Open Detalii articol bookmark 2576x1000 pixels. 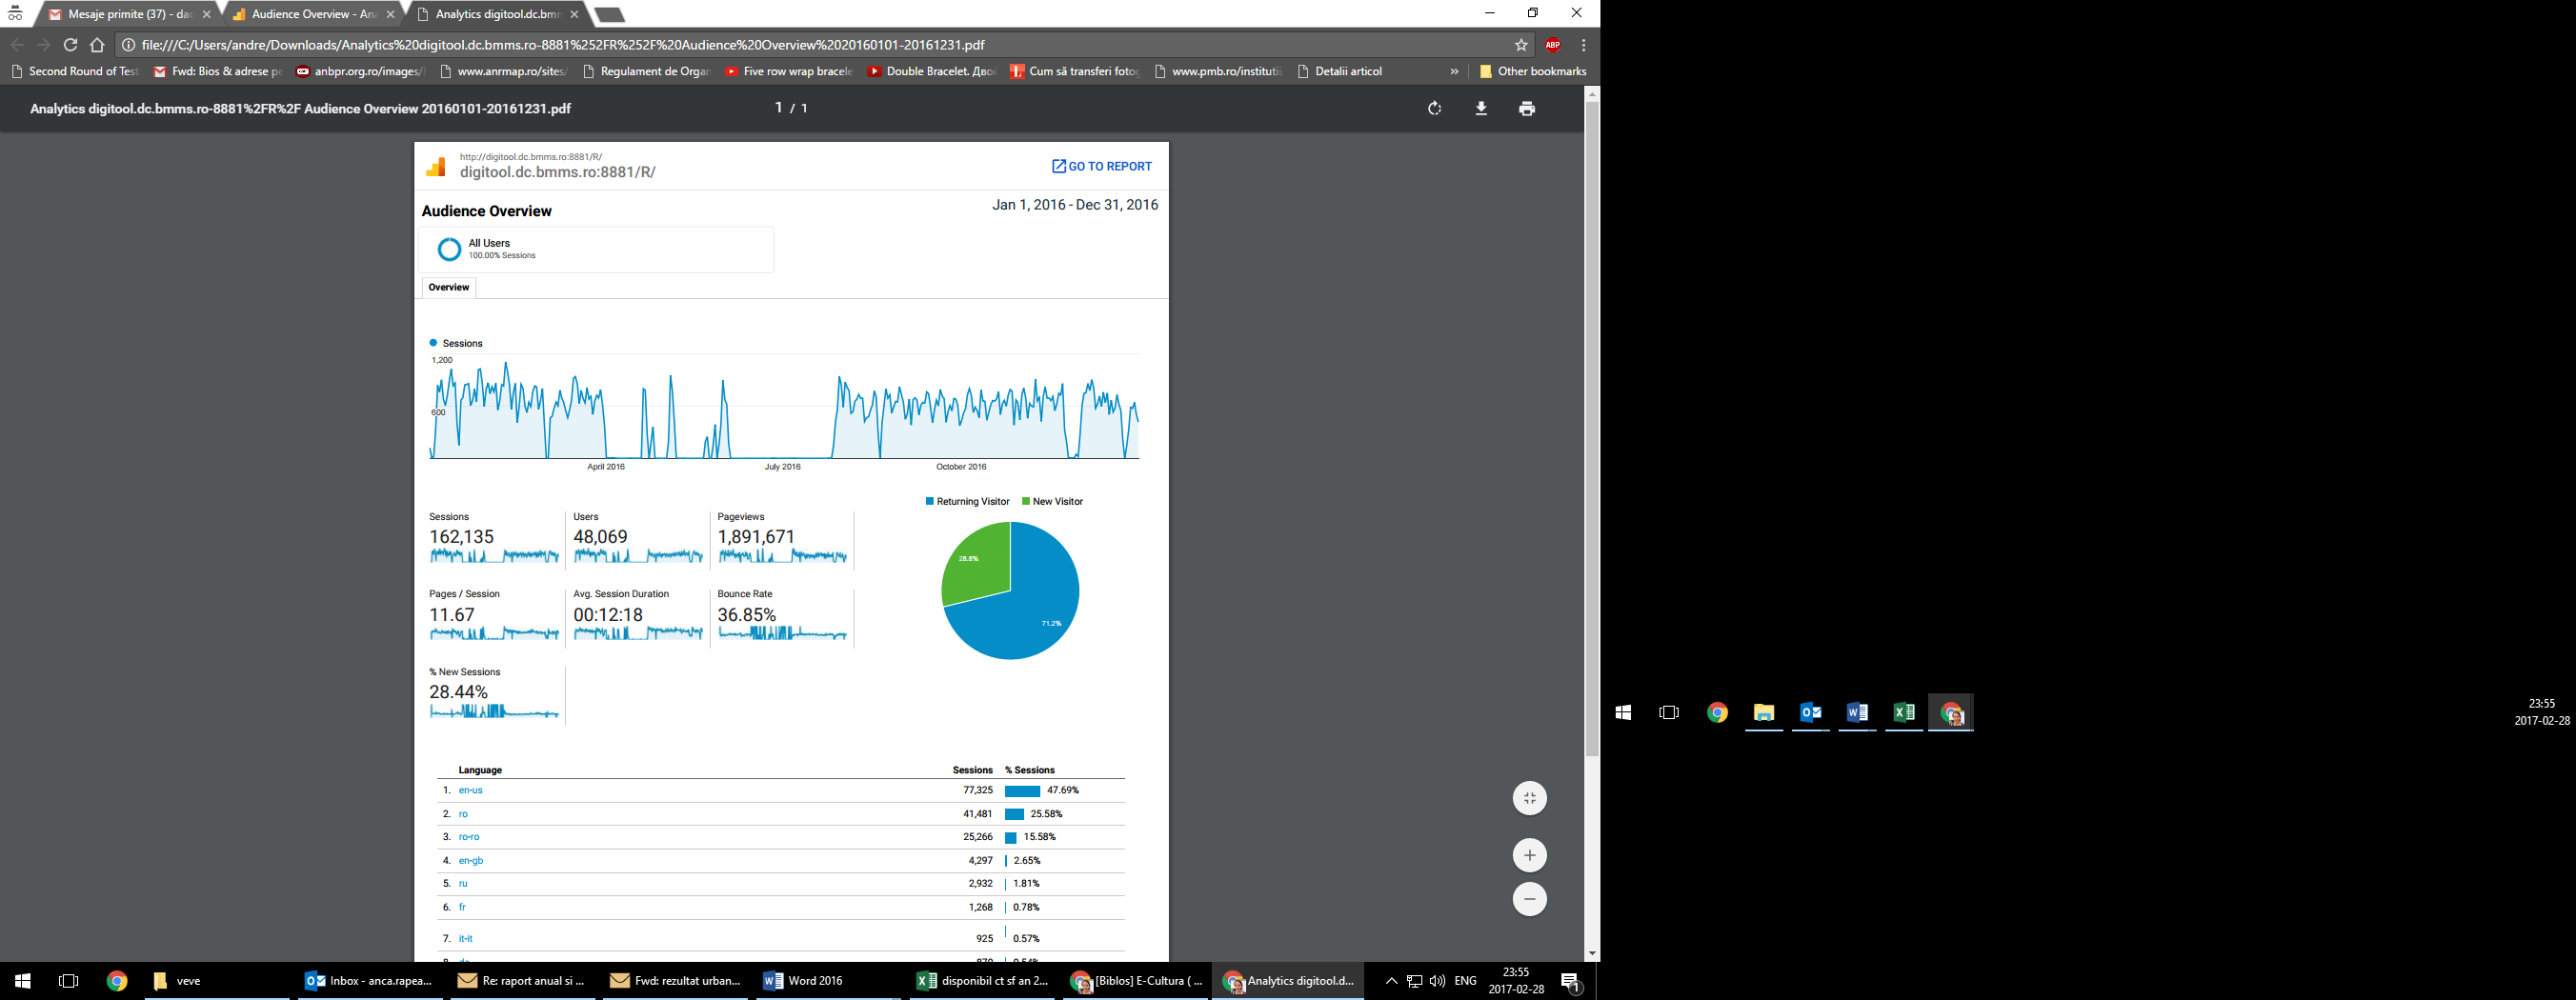(1340, 71)
